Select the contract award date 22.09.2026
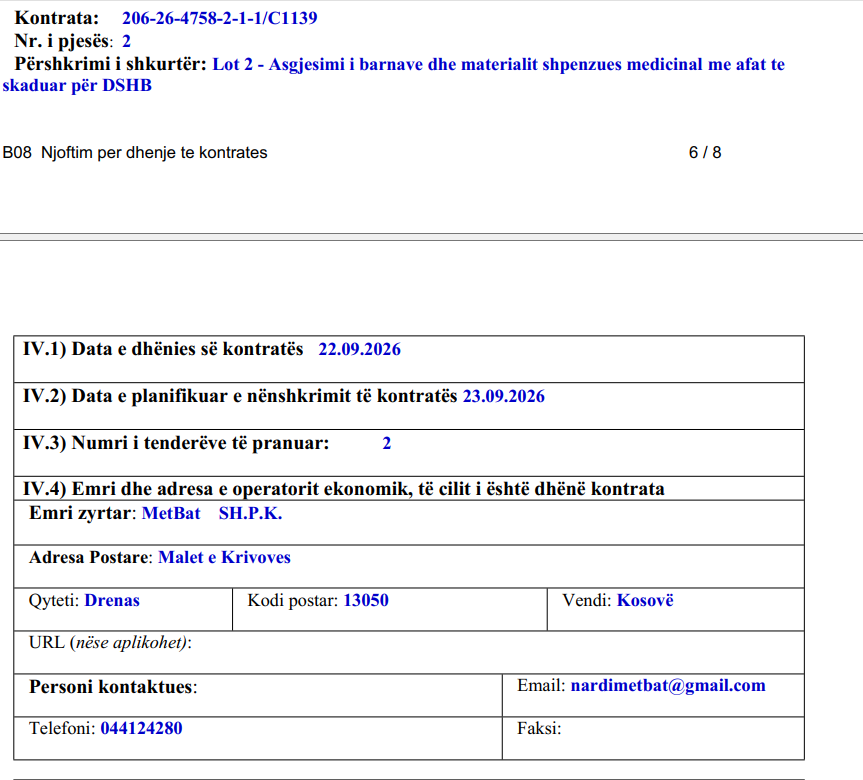Screen dimensions: 863x780 coord(359,349)
